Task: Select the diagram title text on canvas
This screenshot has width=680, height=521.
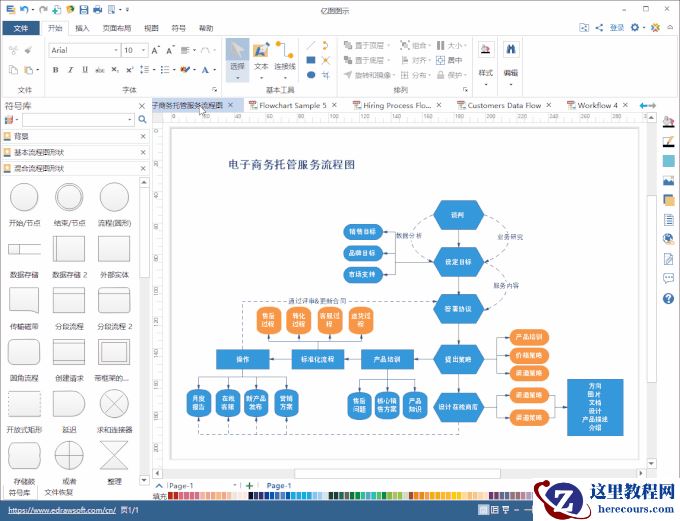Action: 291,165
